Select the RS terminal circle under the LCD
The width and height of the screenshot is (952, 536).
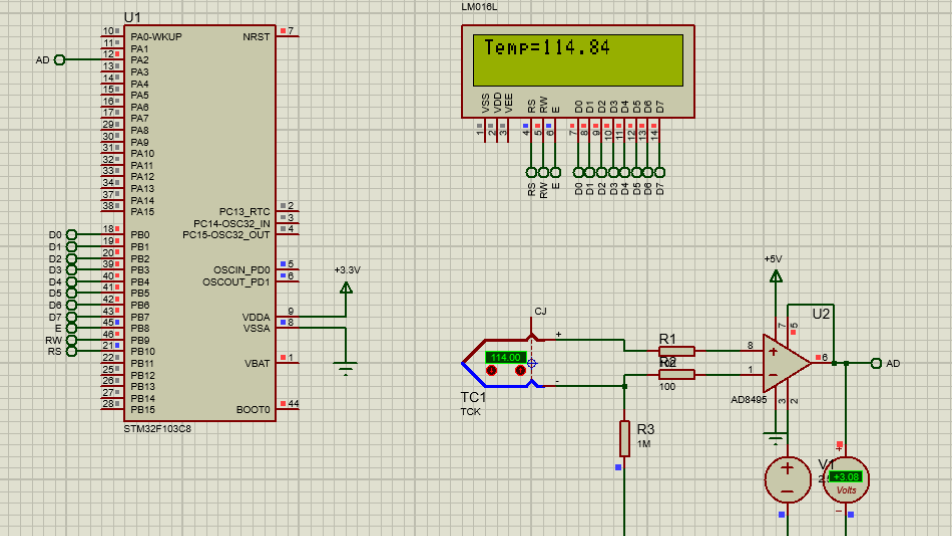[531, 172]
